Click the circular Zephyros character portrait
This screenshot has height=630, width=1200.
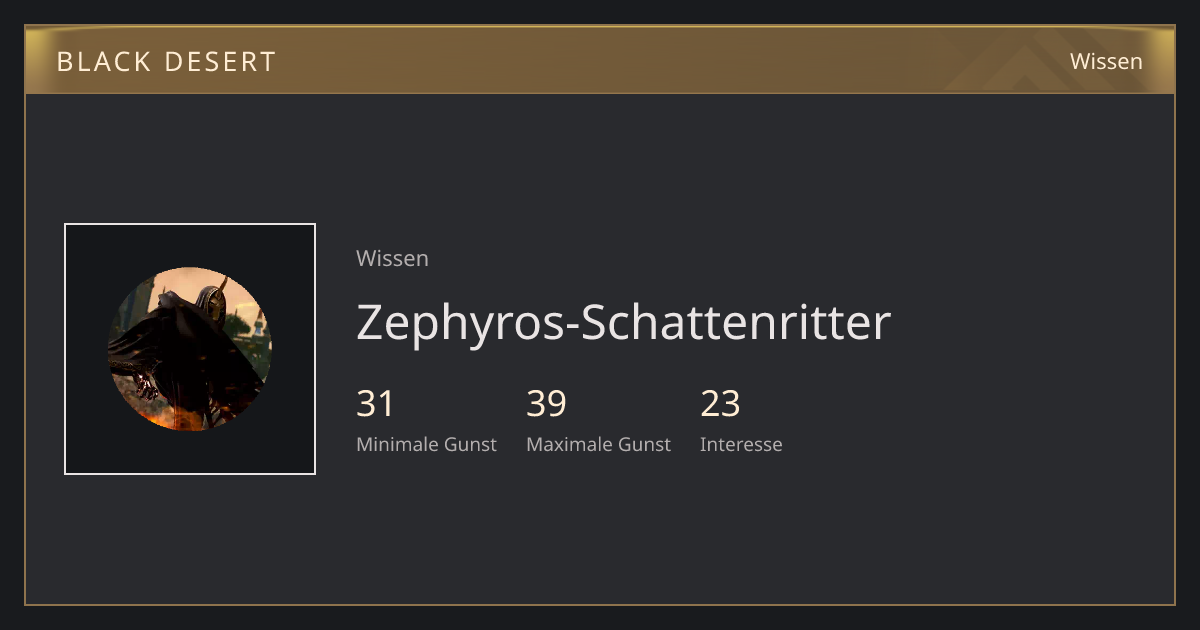(x=190, y=349)
